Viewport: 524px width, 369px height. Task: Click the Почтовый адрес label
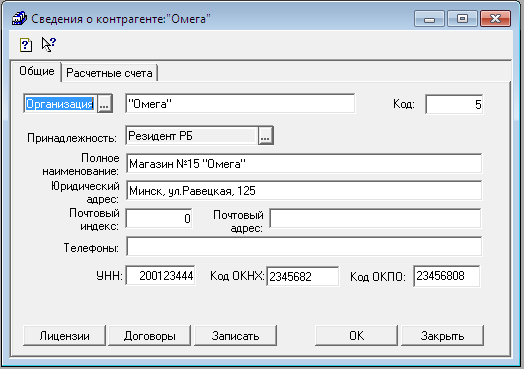[238, 221]
